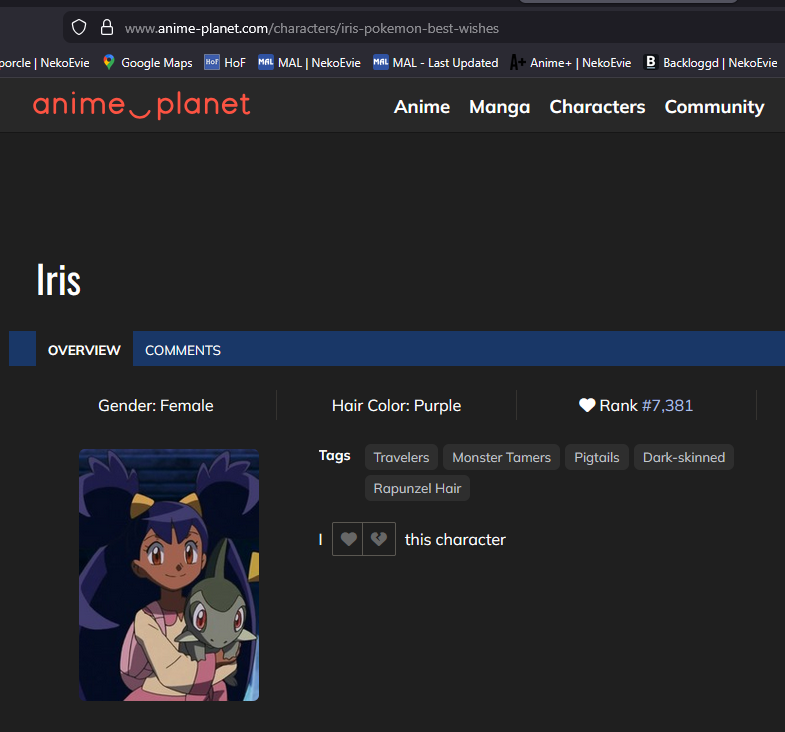
Task: Switch to the Comments tab
Action: [183, 350]
